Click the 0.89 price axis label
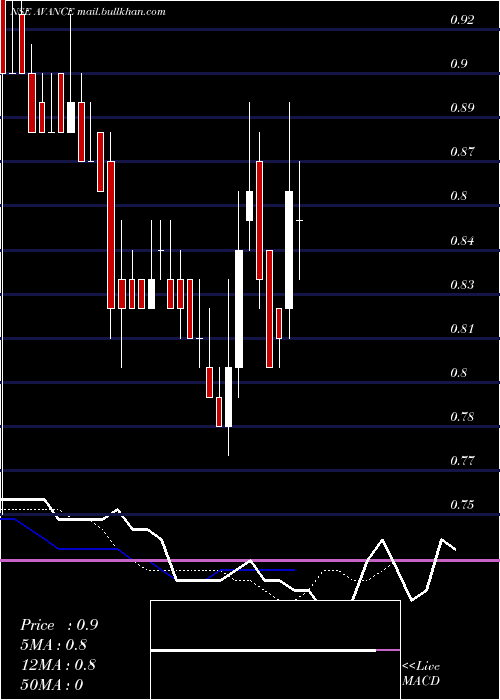This screenshot has height=700, width=500. pyautogui.click(x=462, y=108)
